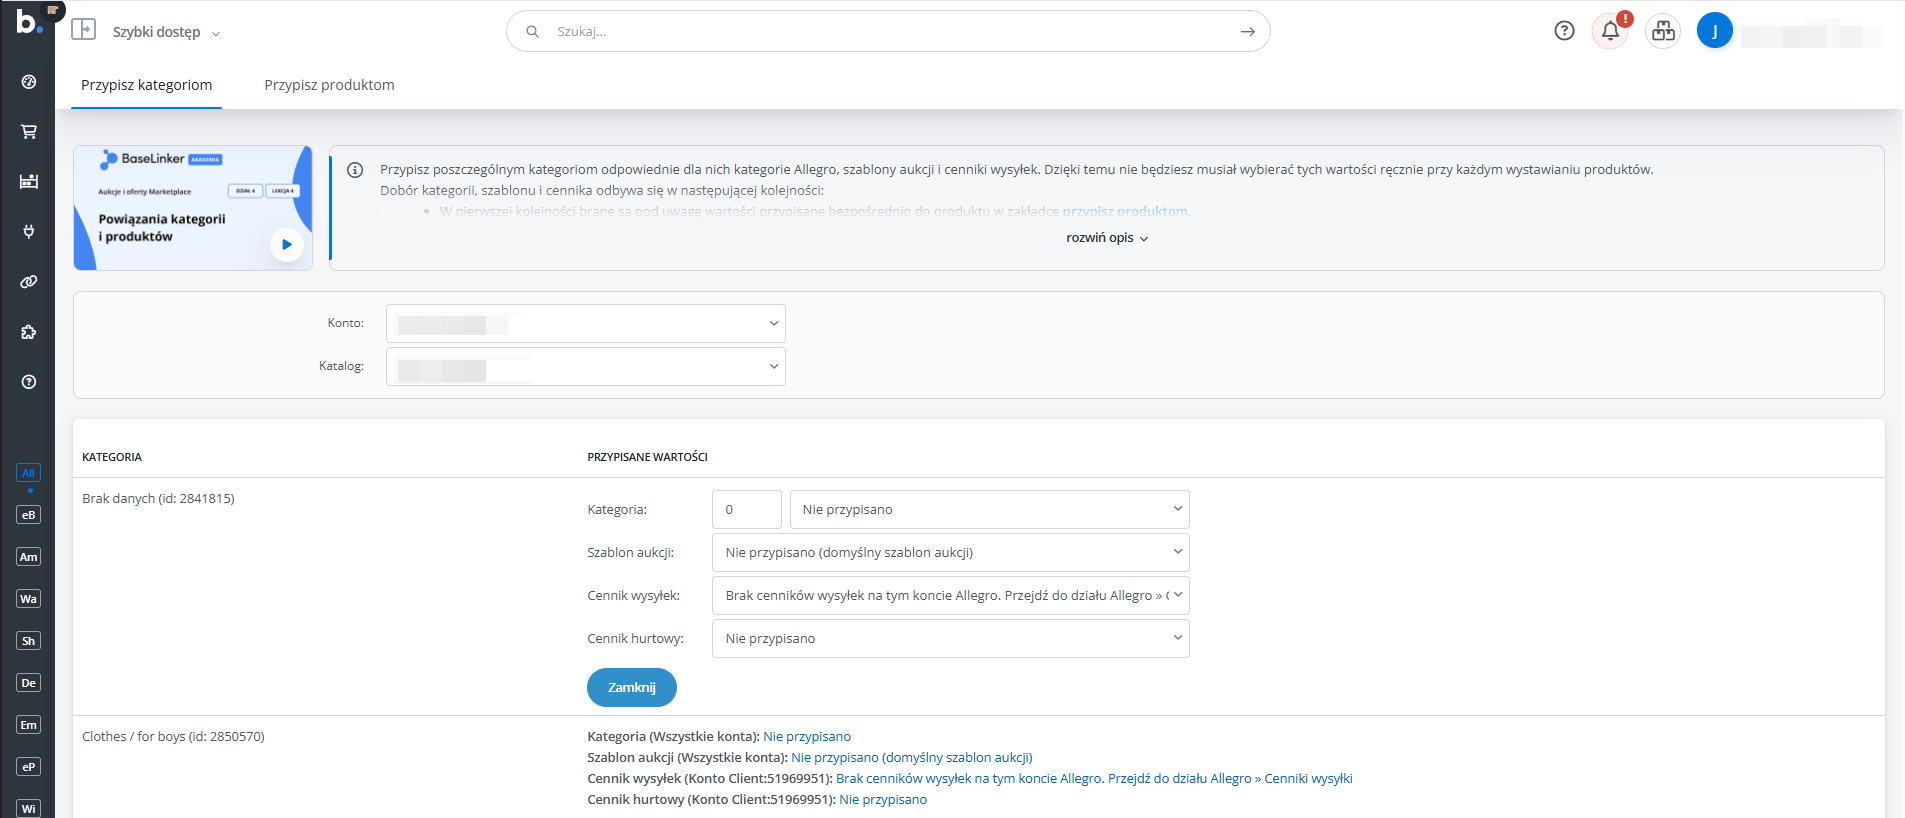The image size is (1905, 818).
Task: Open the notifications bell icon
Action: point(1610,31)
